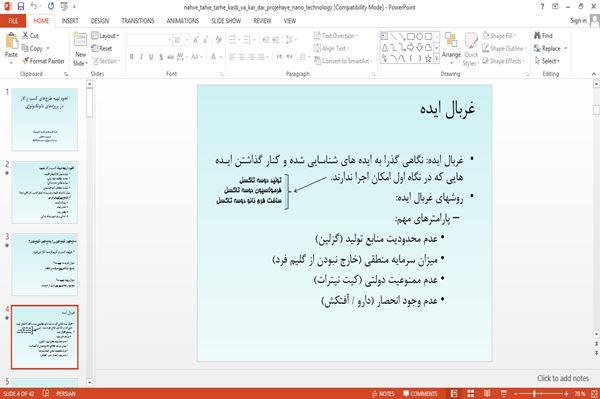Toggle Strikethrough formatting
Image resolution: width=600 pixels, height=399 pixels.
coord(170,57)
